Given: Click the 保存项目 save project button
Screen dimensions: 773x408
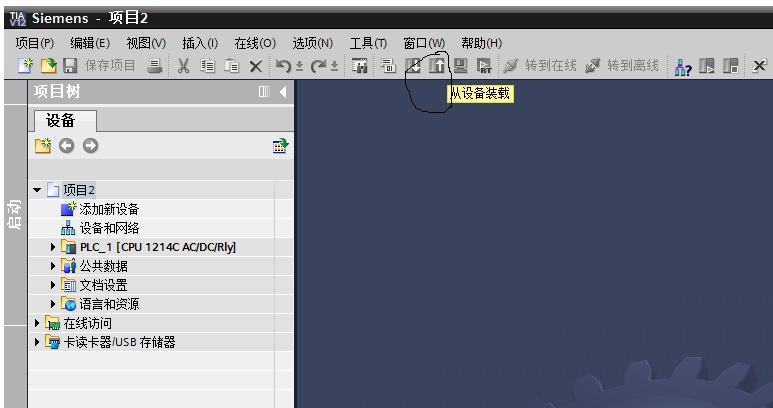Looking at the screenshot, I should point(99,66).
